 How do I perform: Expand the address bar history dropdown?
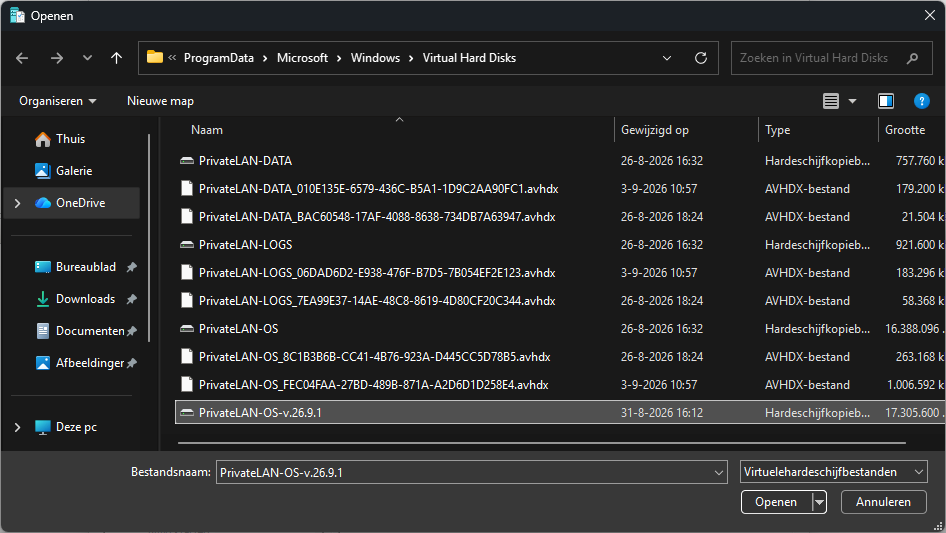667,58
